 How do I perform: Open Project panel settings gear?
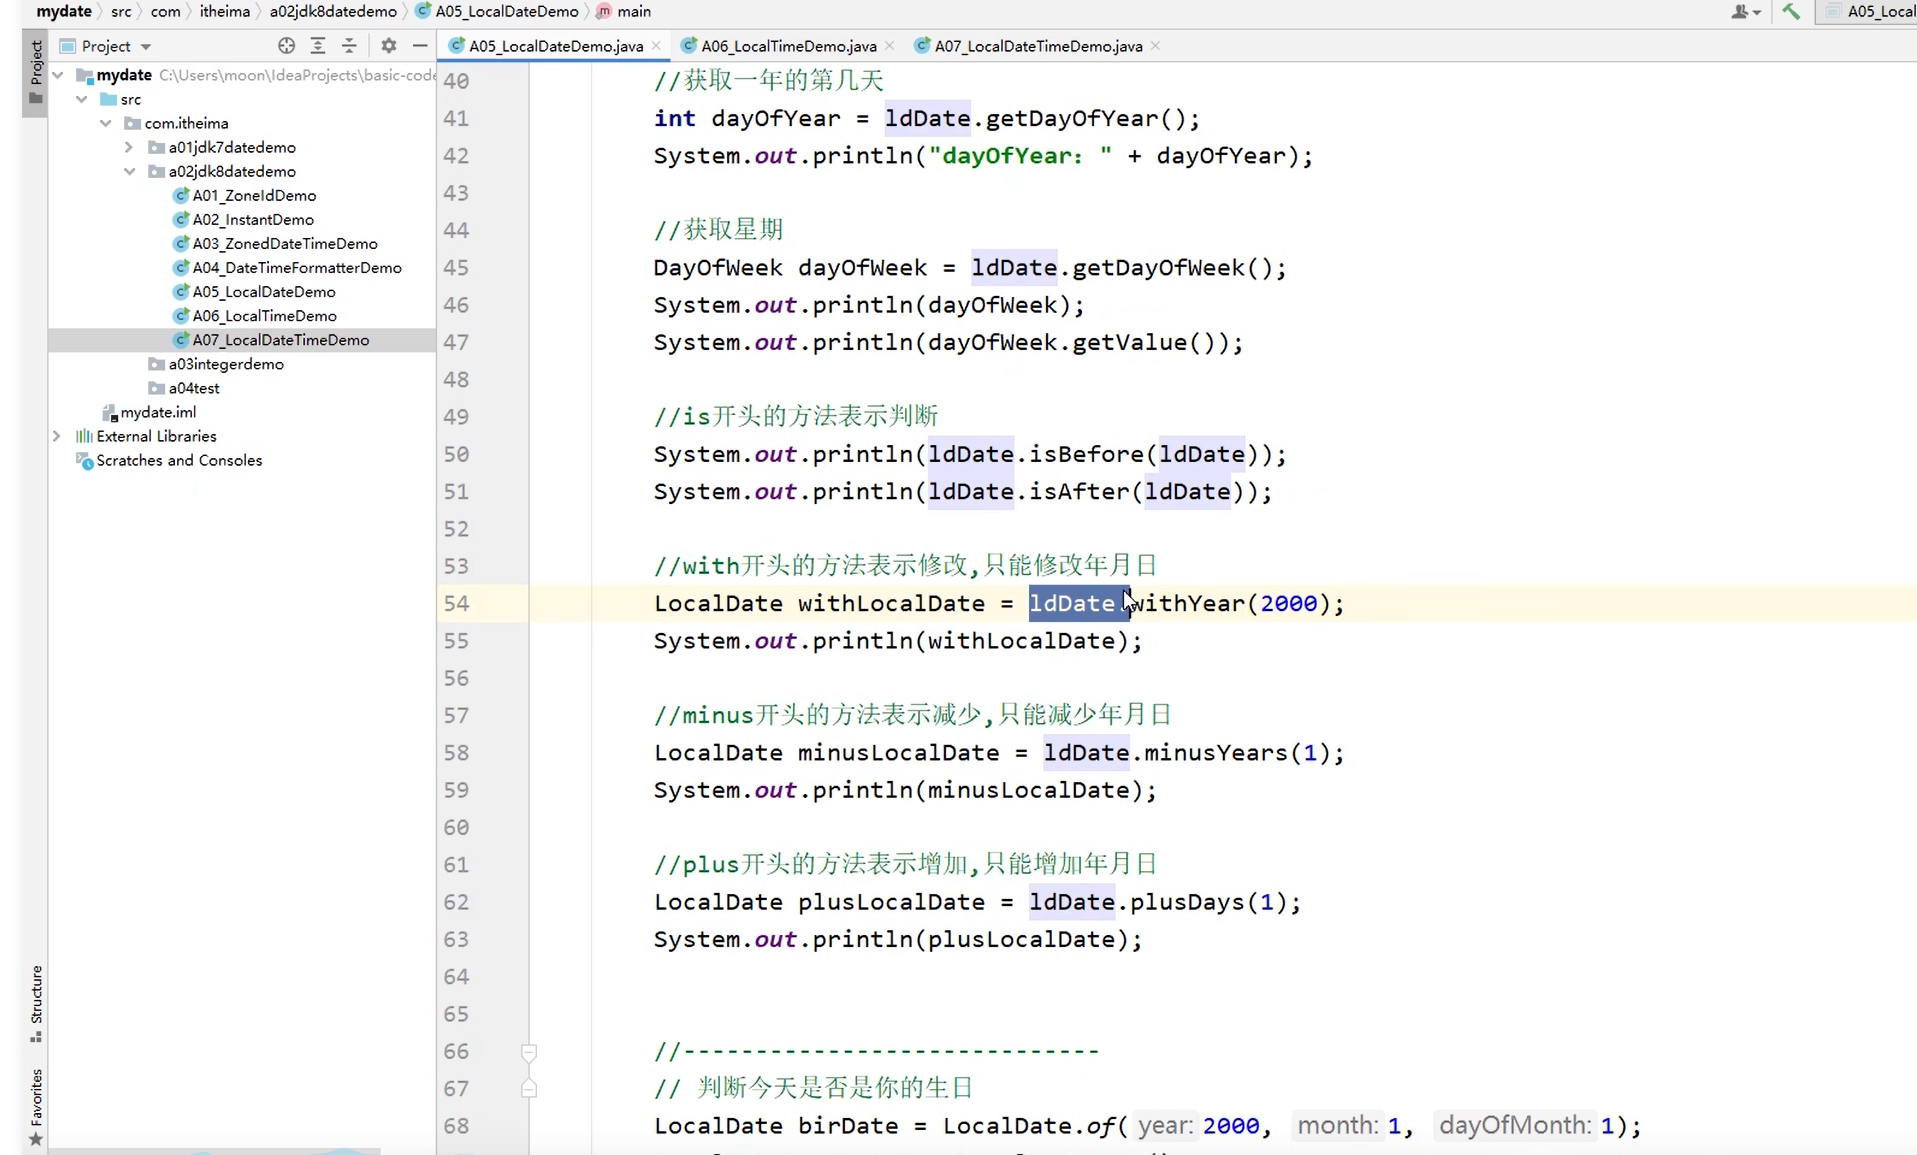tap(387, 46)
